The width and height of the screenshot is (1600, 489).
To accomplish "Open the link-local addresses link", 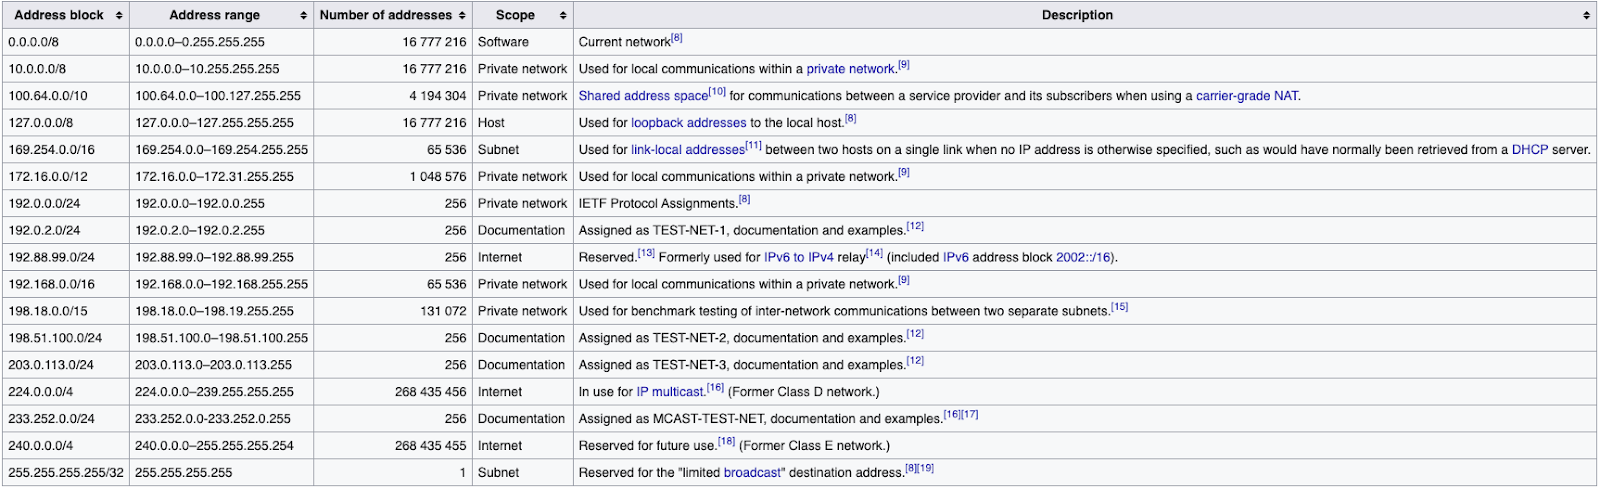I will (688, 150).
